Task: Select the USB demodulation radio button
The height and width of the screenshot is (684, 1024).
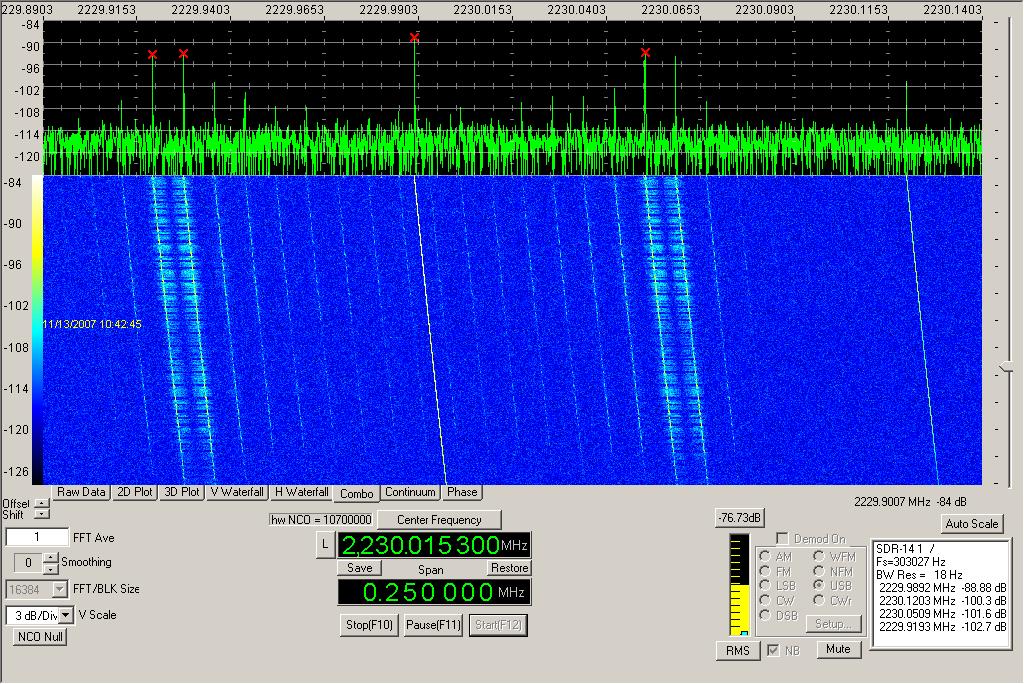Action: [818, 585]
